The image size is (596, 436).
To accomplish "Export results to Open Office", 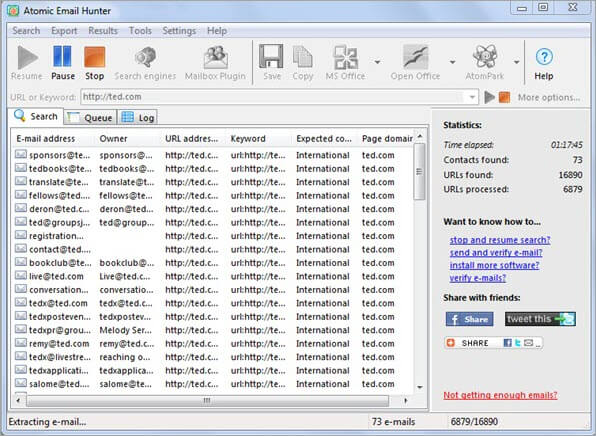I will [415, 63].
